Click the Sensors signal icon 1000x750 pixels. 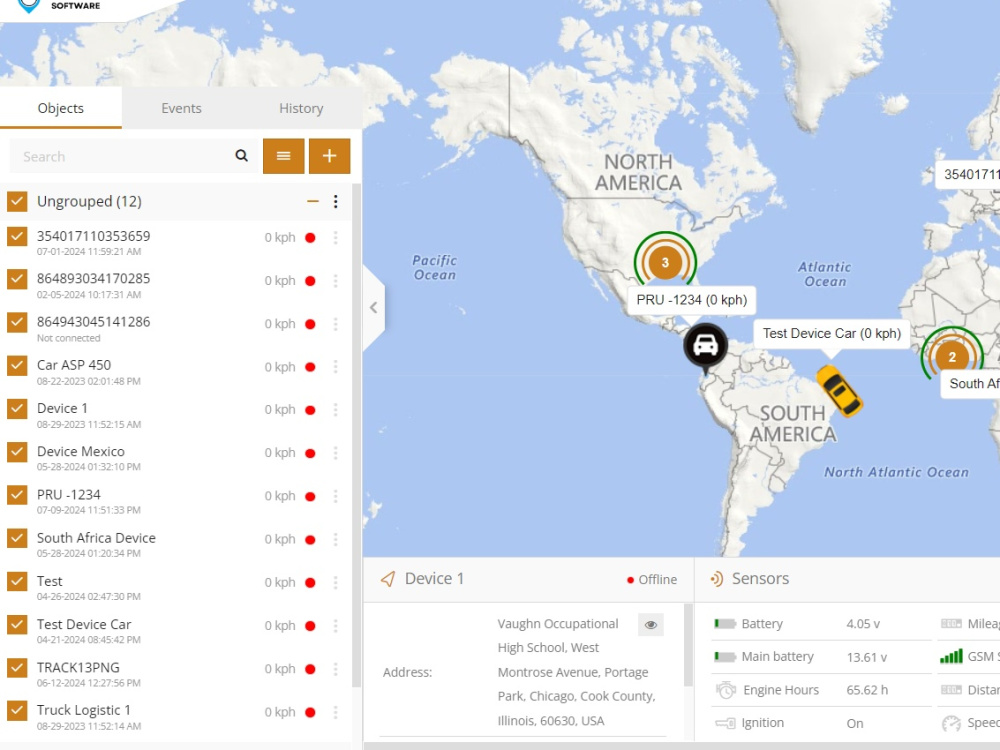click(x=717, y=579)
